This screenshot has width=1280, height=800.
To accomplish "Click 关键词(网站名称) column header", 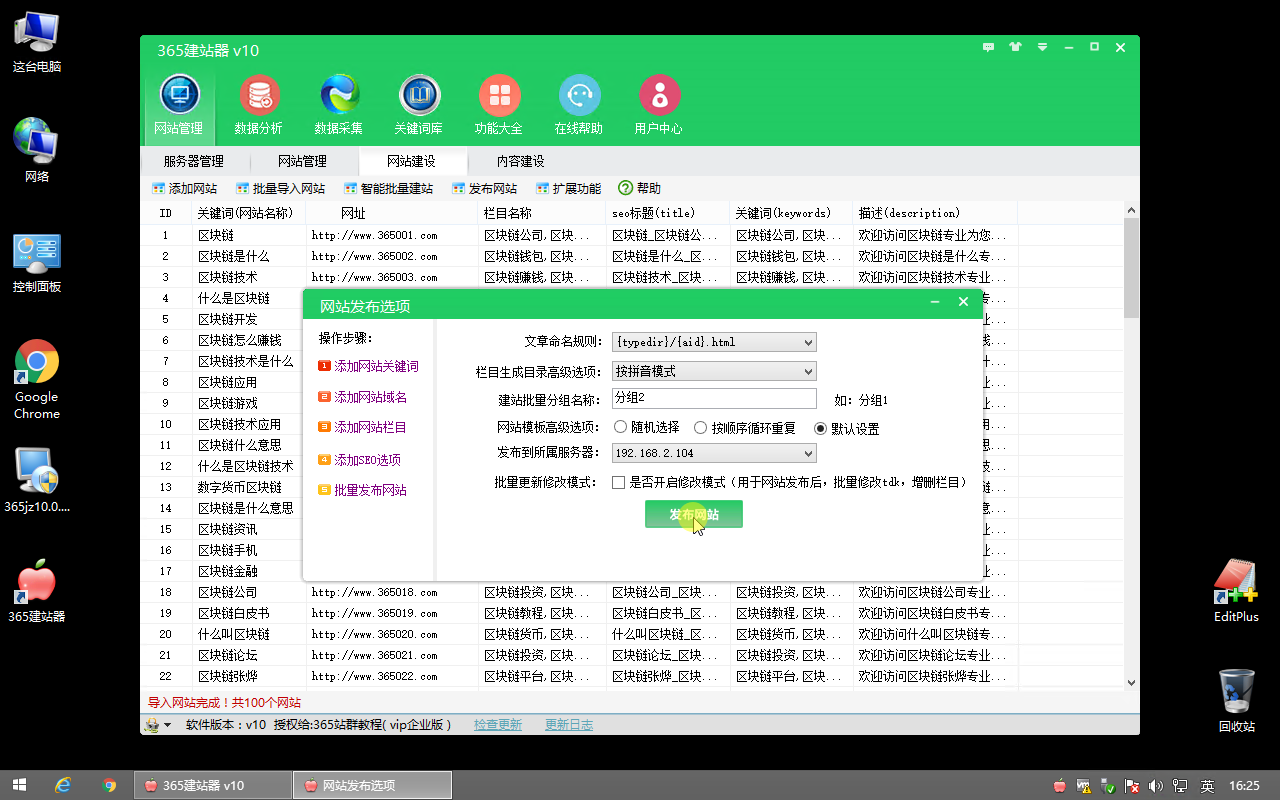I will [x=246, y=213].
